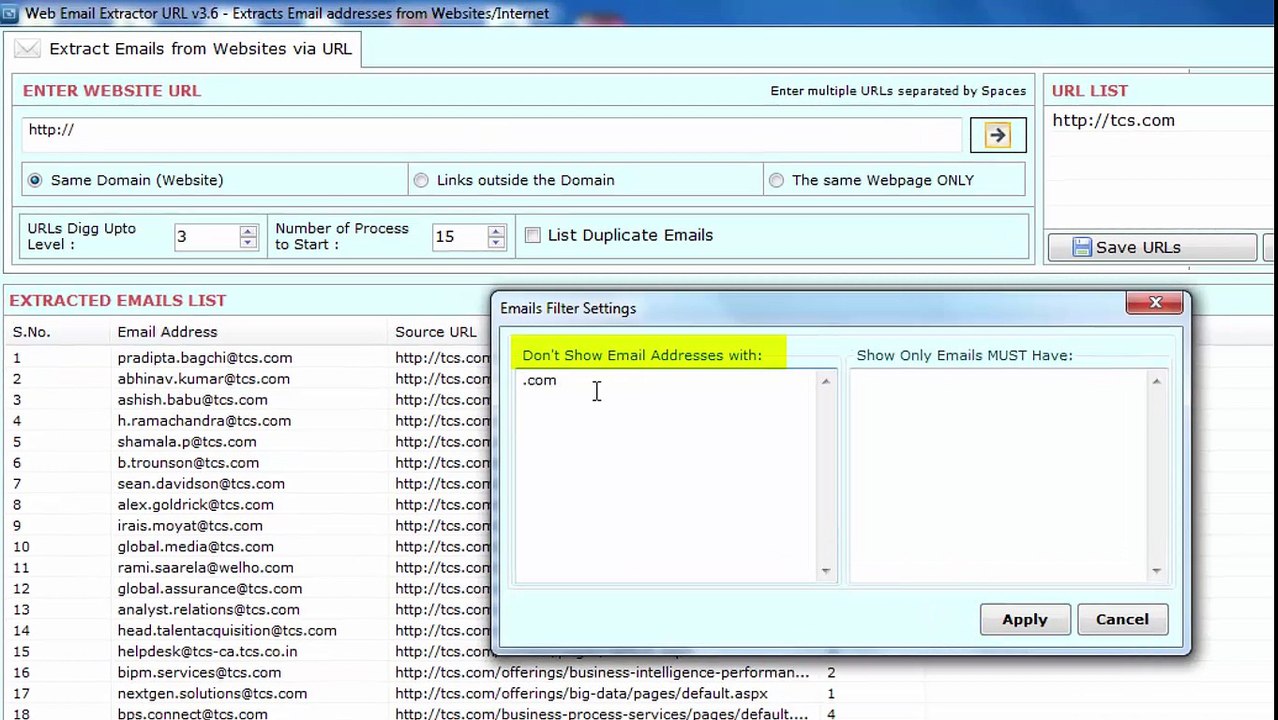This screenshot has height=720, width=1278.
Task: Select email global.media@tcs.com
Action: pos(195,546)
